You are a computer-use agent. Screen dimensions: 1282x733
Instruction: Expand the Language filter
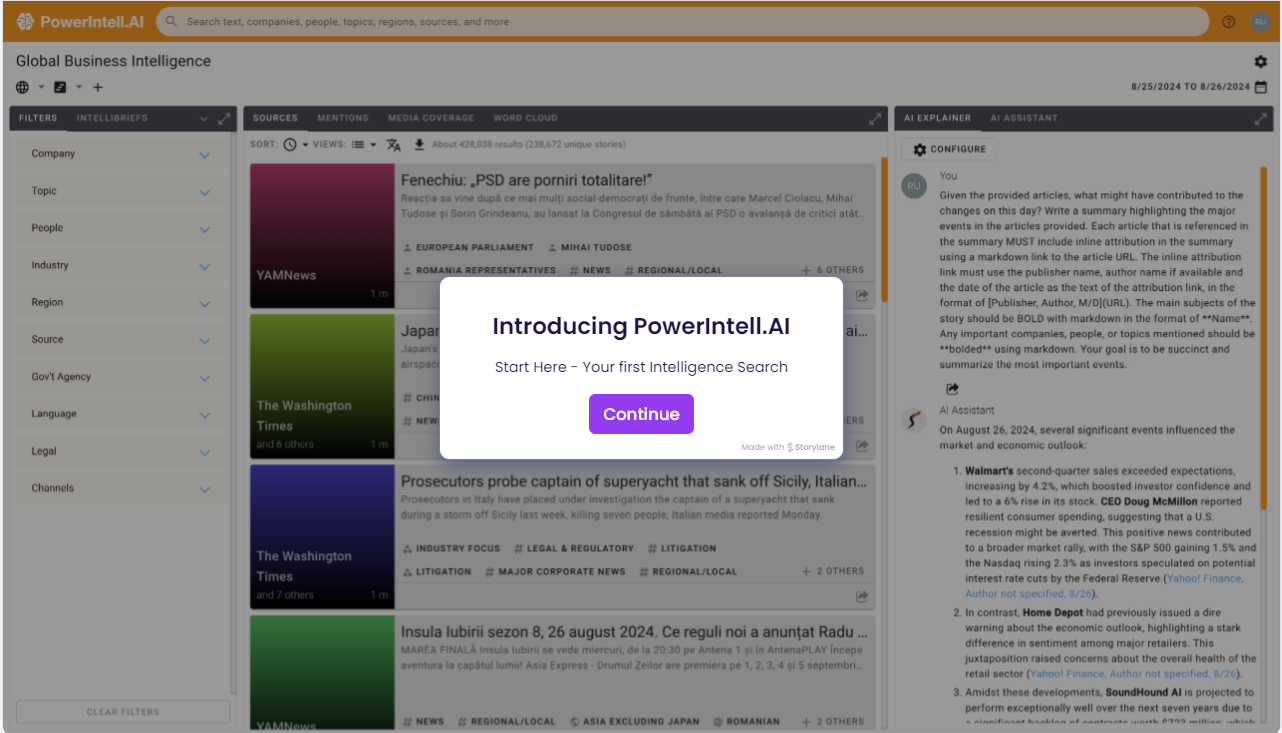coord(120,414)
